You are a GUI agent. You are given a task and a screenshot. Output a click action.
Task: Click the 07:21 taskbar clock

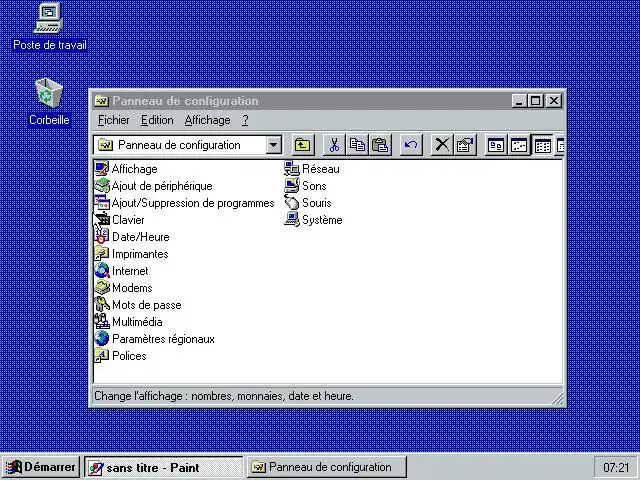(616, 467)
